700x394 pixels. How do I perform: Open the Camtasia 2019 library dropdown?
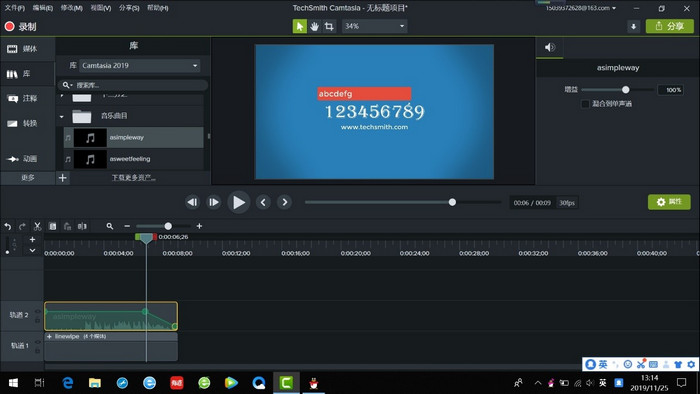click(x=140, y=66)
